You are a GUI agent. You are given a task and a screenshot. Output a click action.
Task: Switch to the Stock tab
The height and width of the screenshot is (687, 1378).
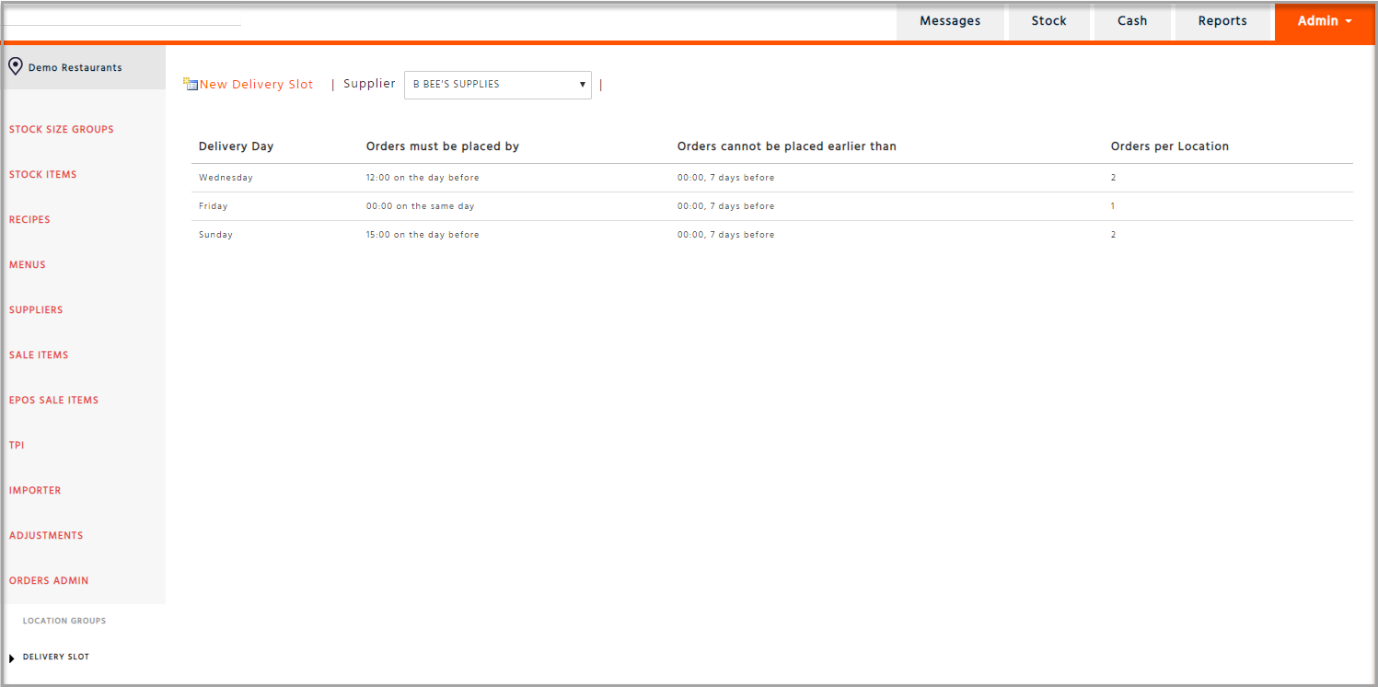click(1049, 21)
